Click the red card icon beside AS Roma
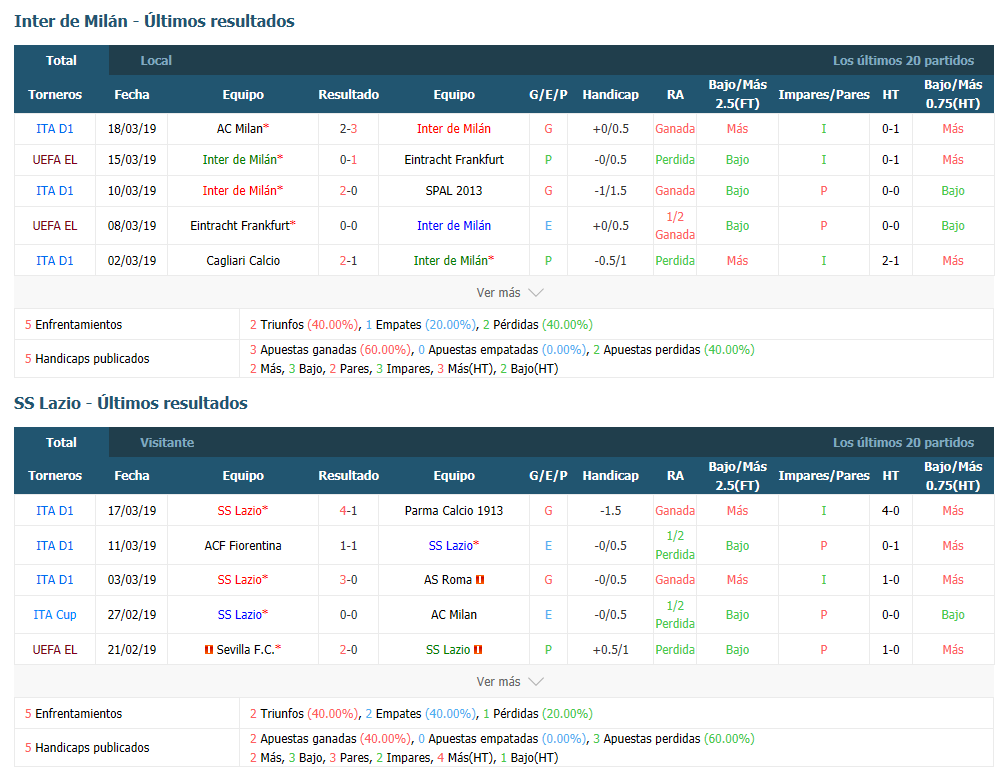This screenshot has width=1003, height=772. tap(480, 579)
